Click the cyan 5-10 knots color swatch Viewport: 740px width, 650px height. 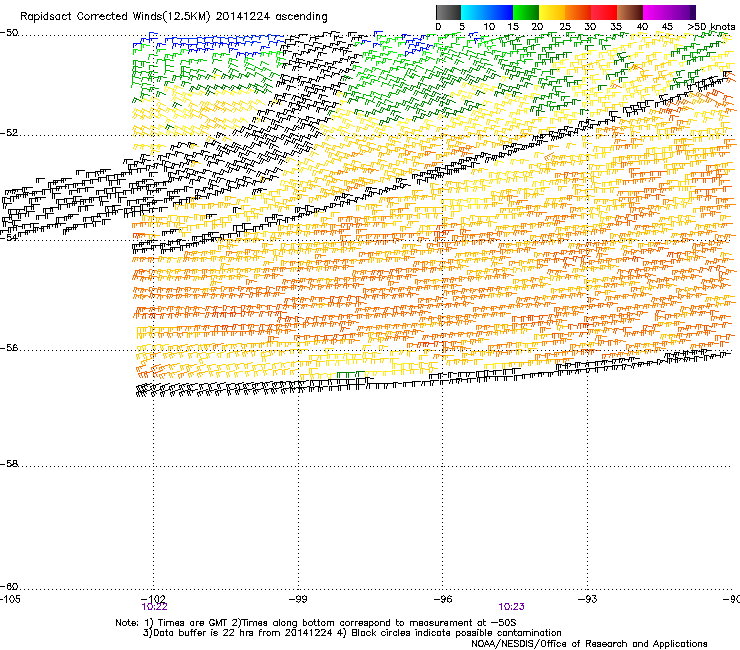pos(474,12)
